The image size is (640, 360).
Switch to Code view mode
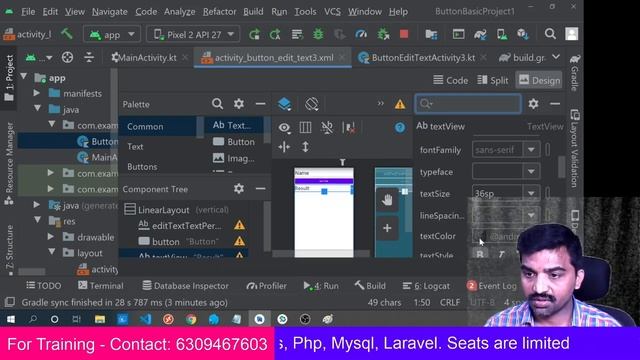[x=450, y=80]
